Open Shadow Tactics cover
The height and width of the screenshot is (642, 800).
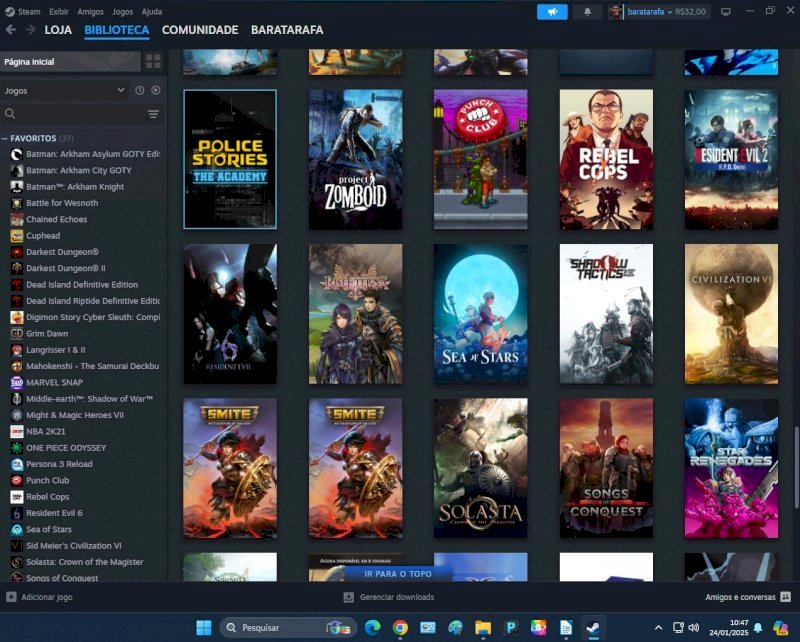[606, 313]
